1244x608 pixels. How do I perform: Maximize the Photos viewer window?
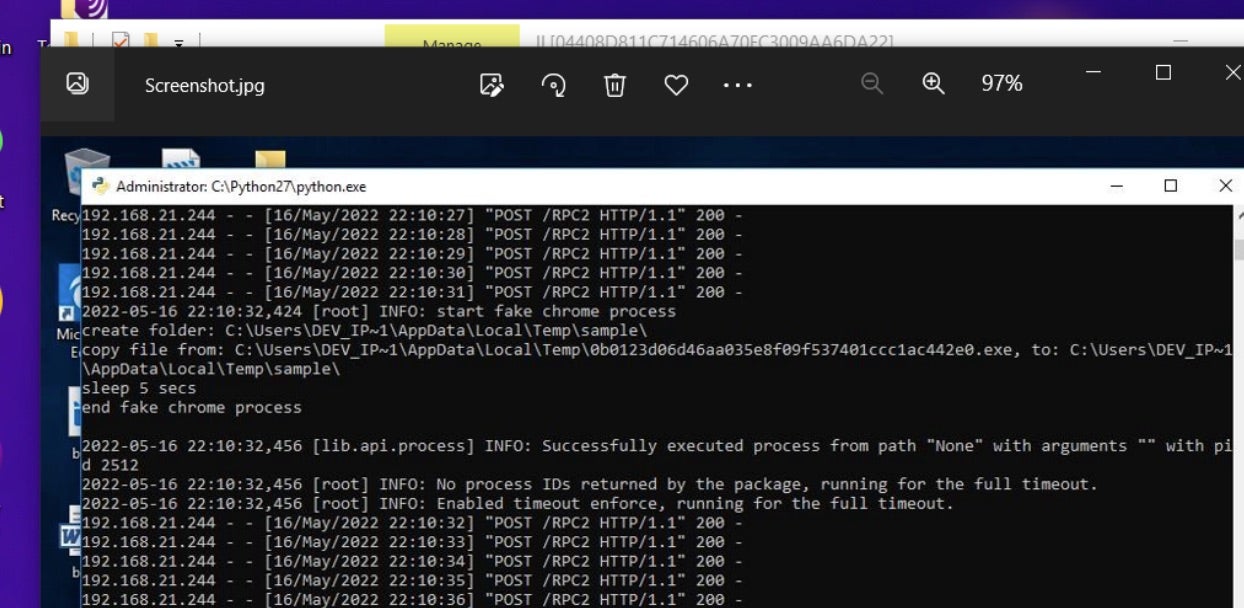[1163, 72]
